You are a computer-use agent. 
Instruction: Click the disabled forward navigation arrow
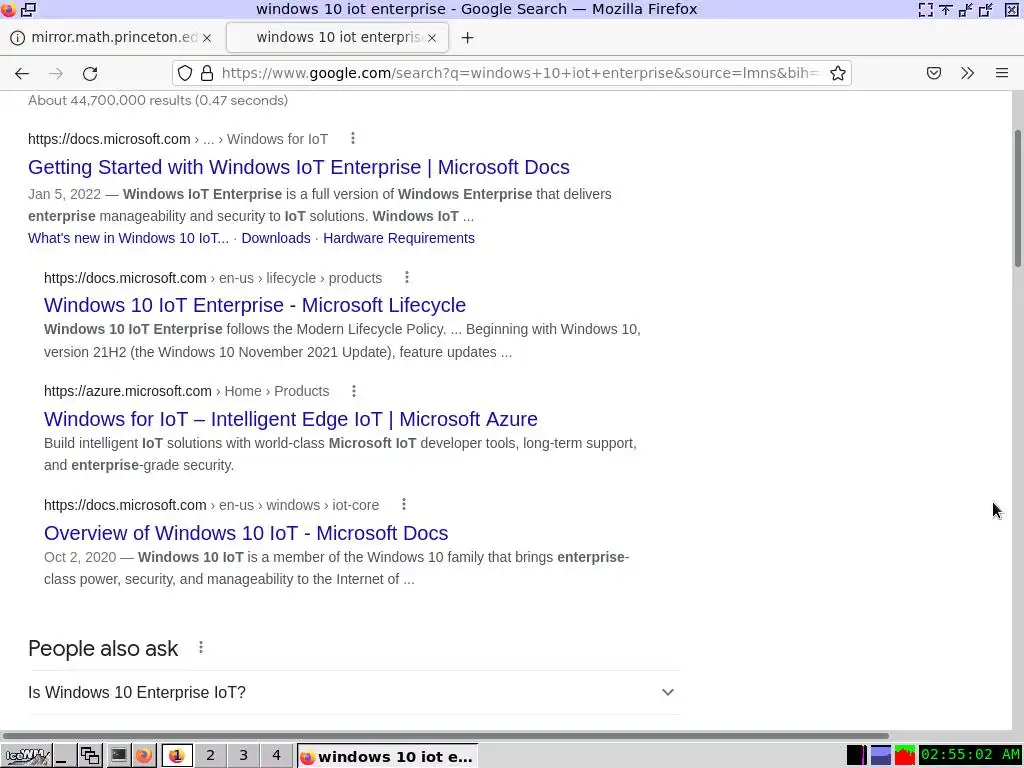pos(56,73)
